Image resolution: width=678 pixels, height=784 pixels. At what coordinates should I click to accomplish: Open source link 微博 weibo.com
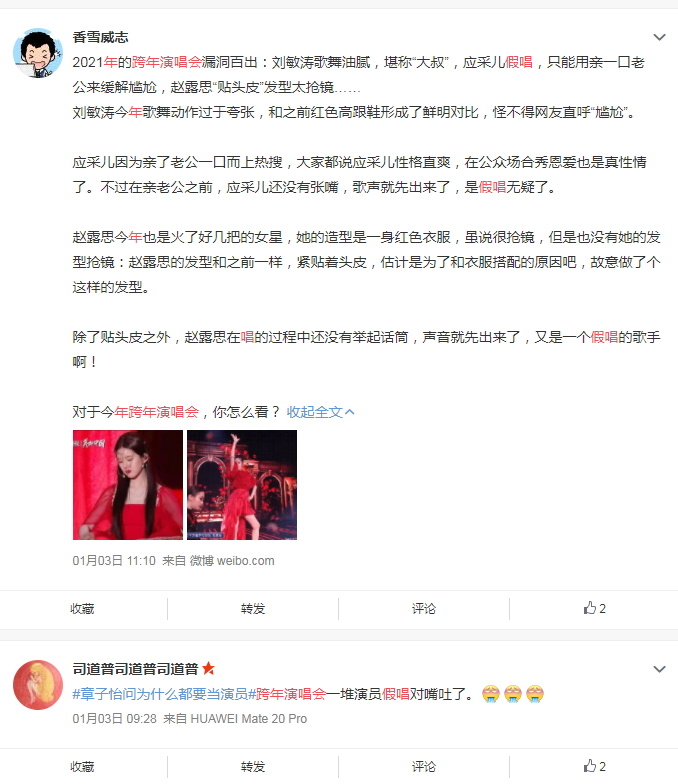(232, 560)
